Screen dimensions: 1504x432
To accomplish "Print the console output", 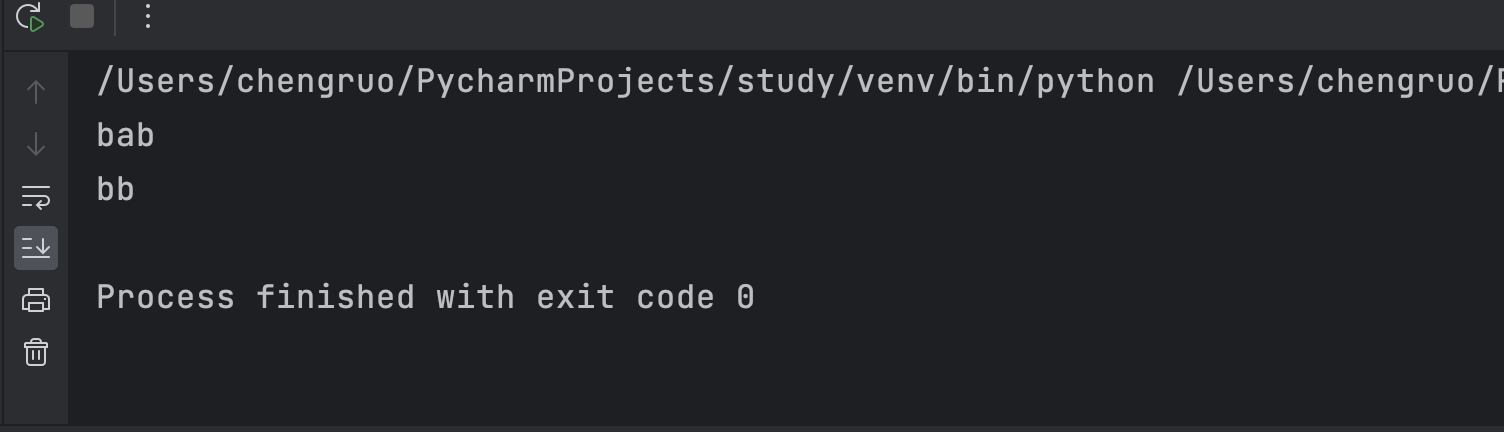I will [x=36, y=300].
